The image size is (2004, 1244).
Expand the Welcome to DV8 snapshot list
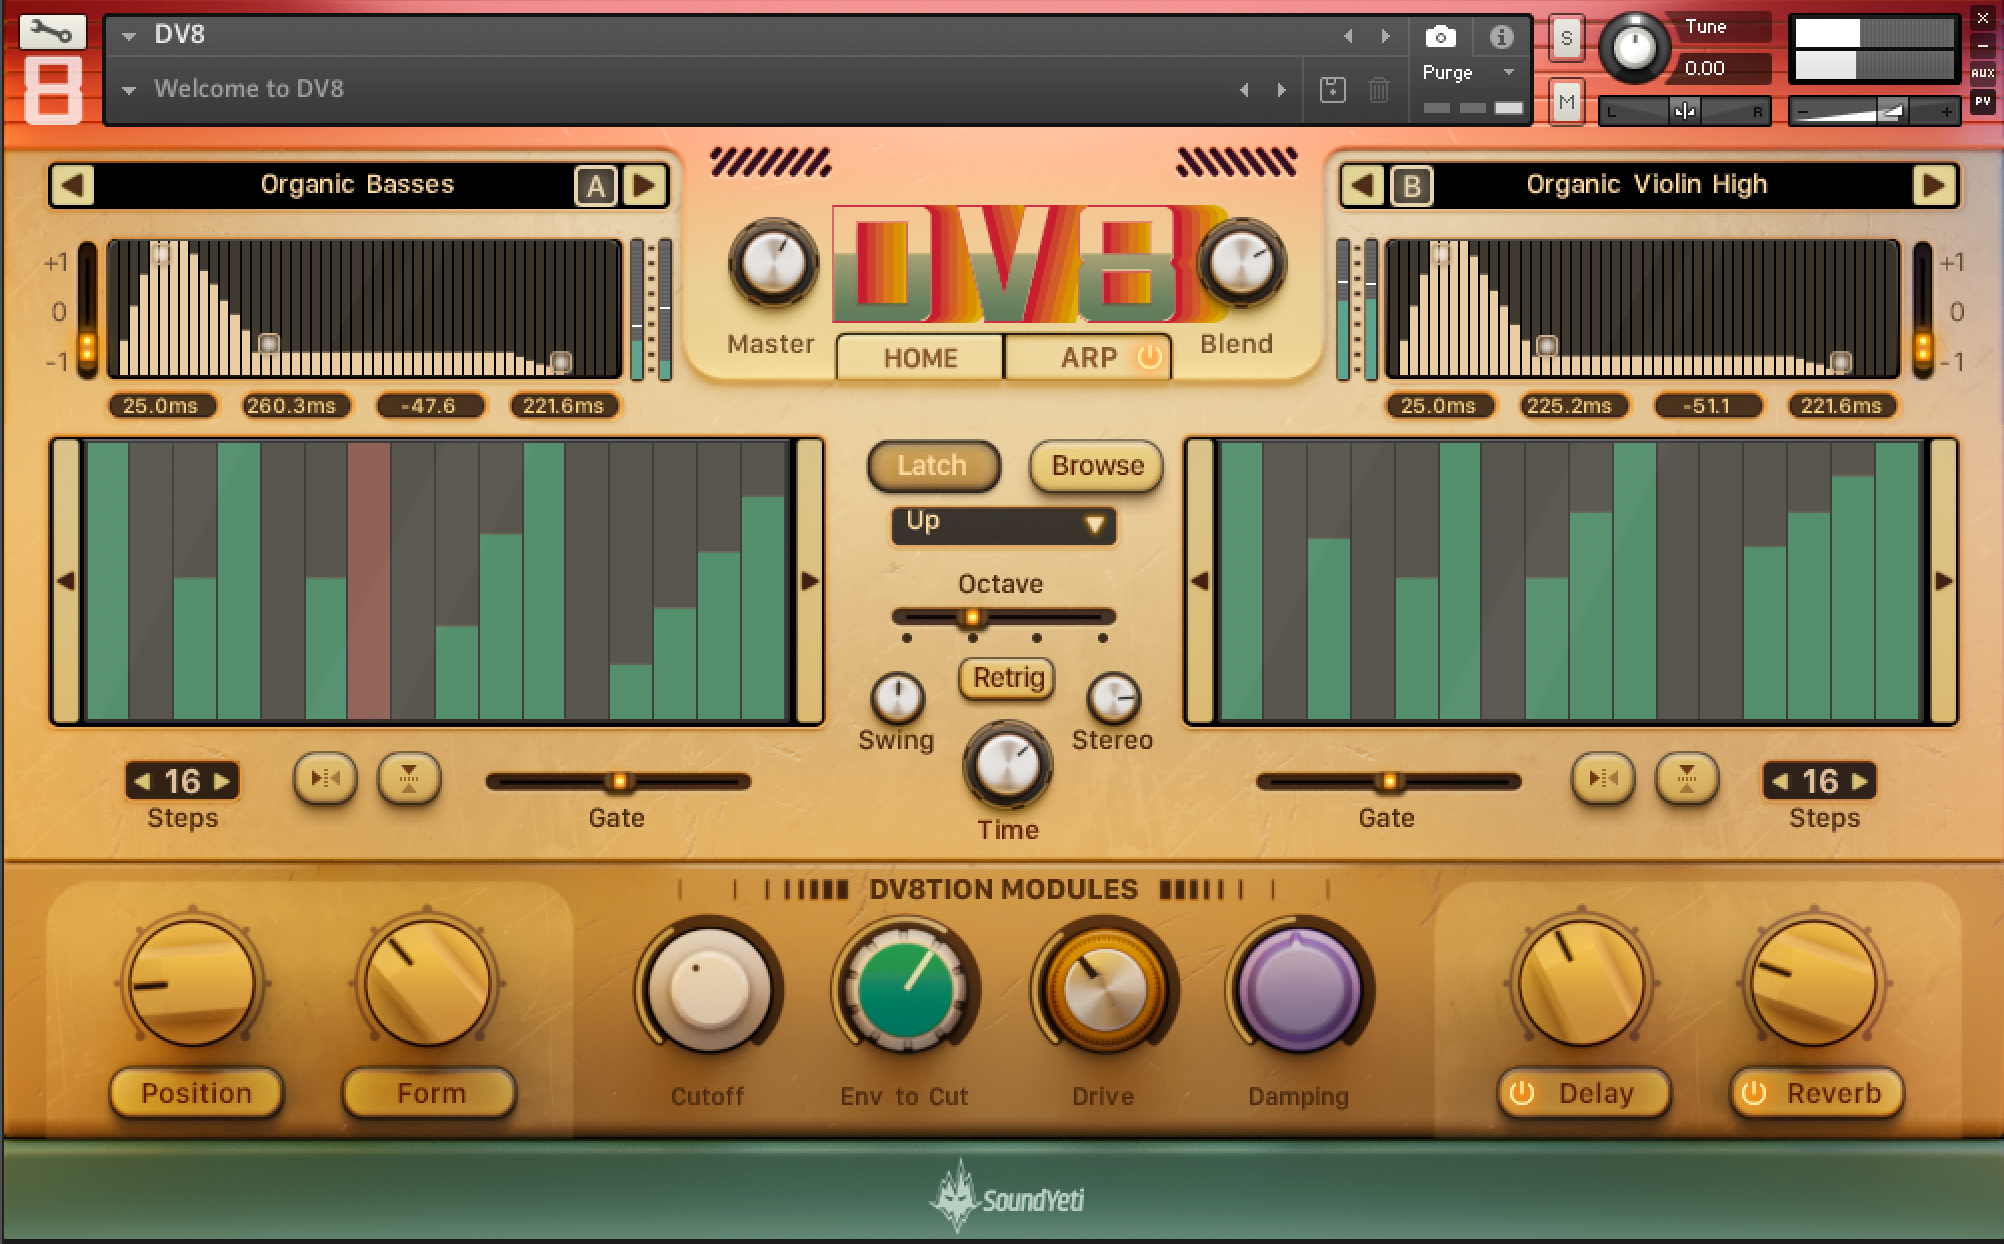point(128,89)
